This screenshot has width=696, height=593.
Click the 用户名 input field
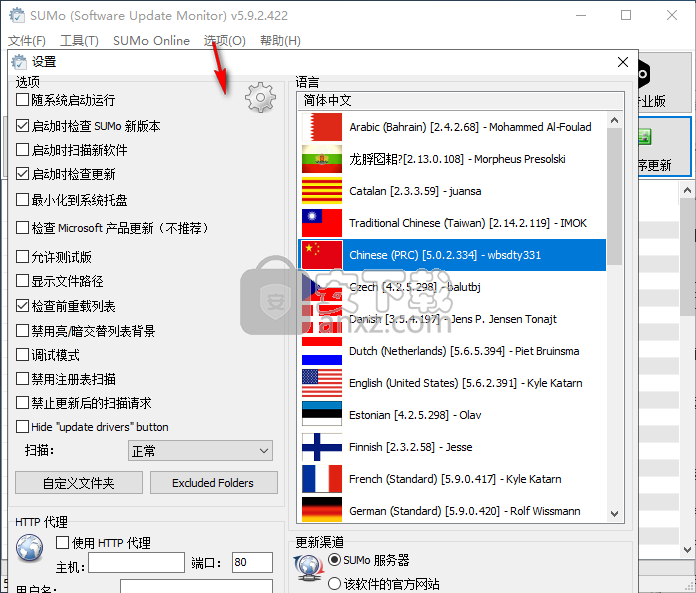(x=196, y=586)
